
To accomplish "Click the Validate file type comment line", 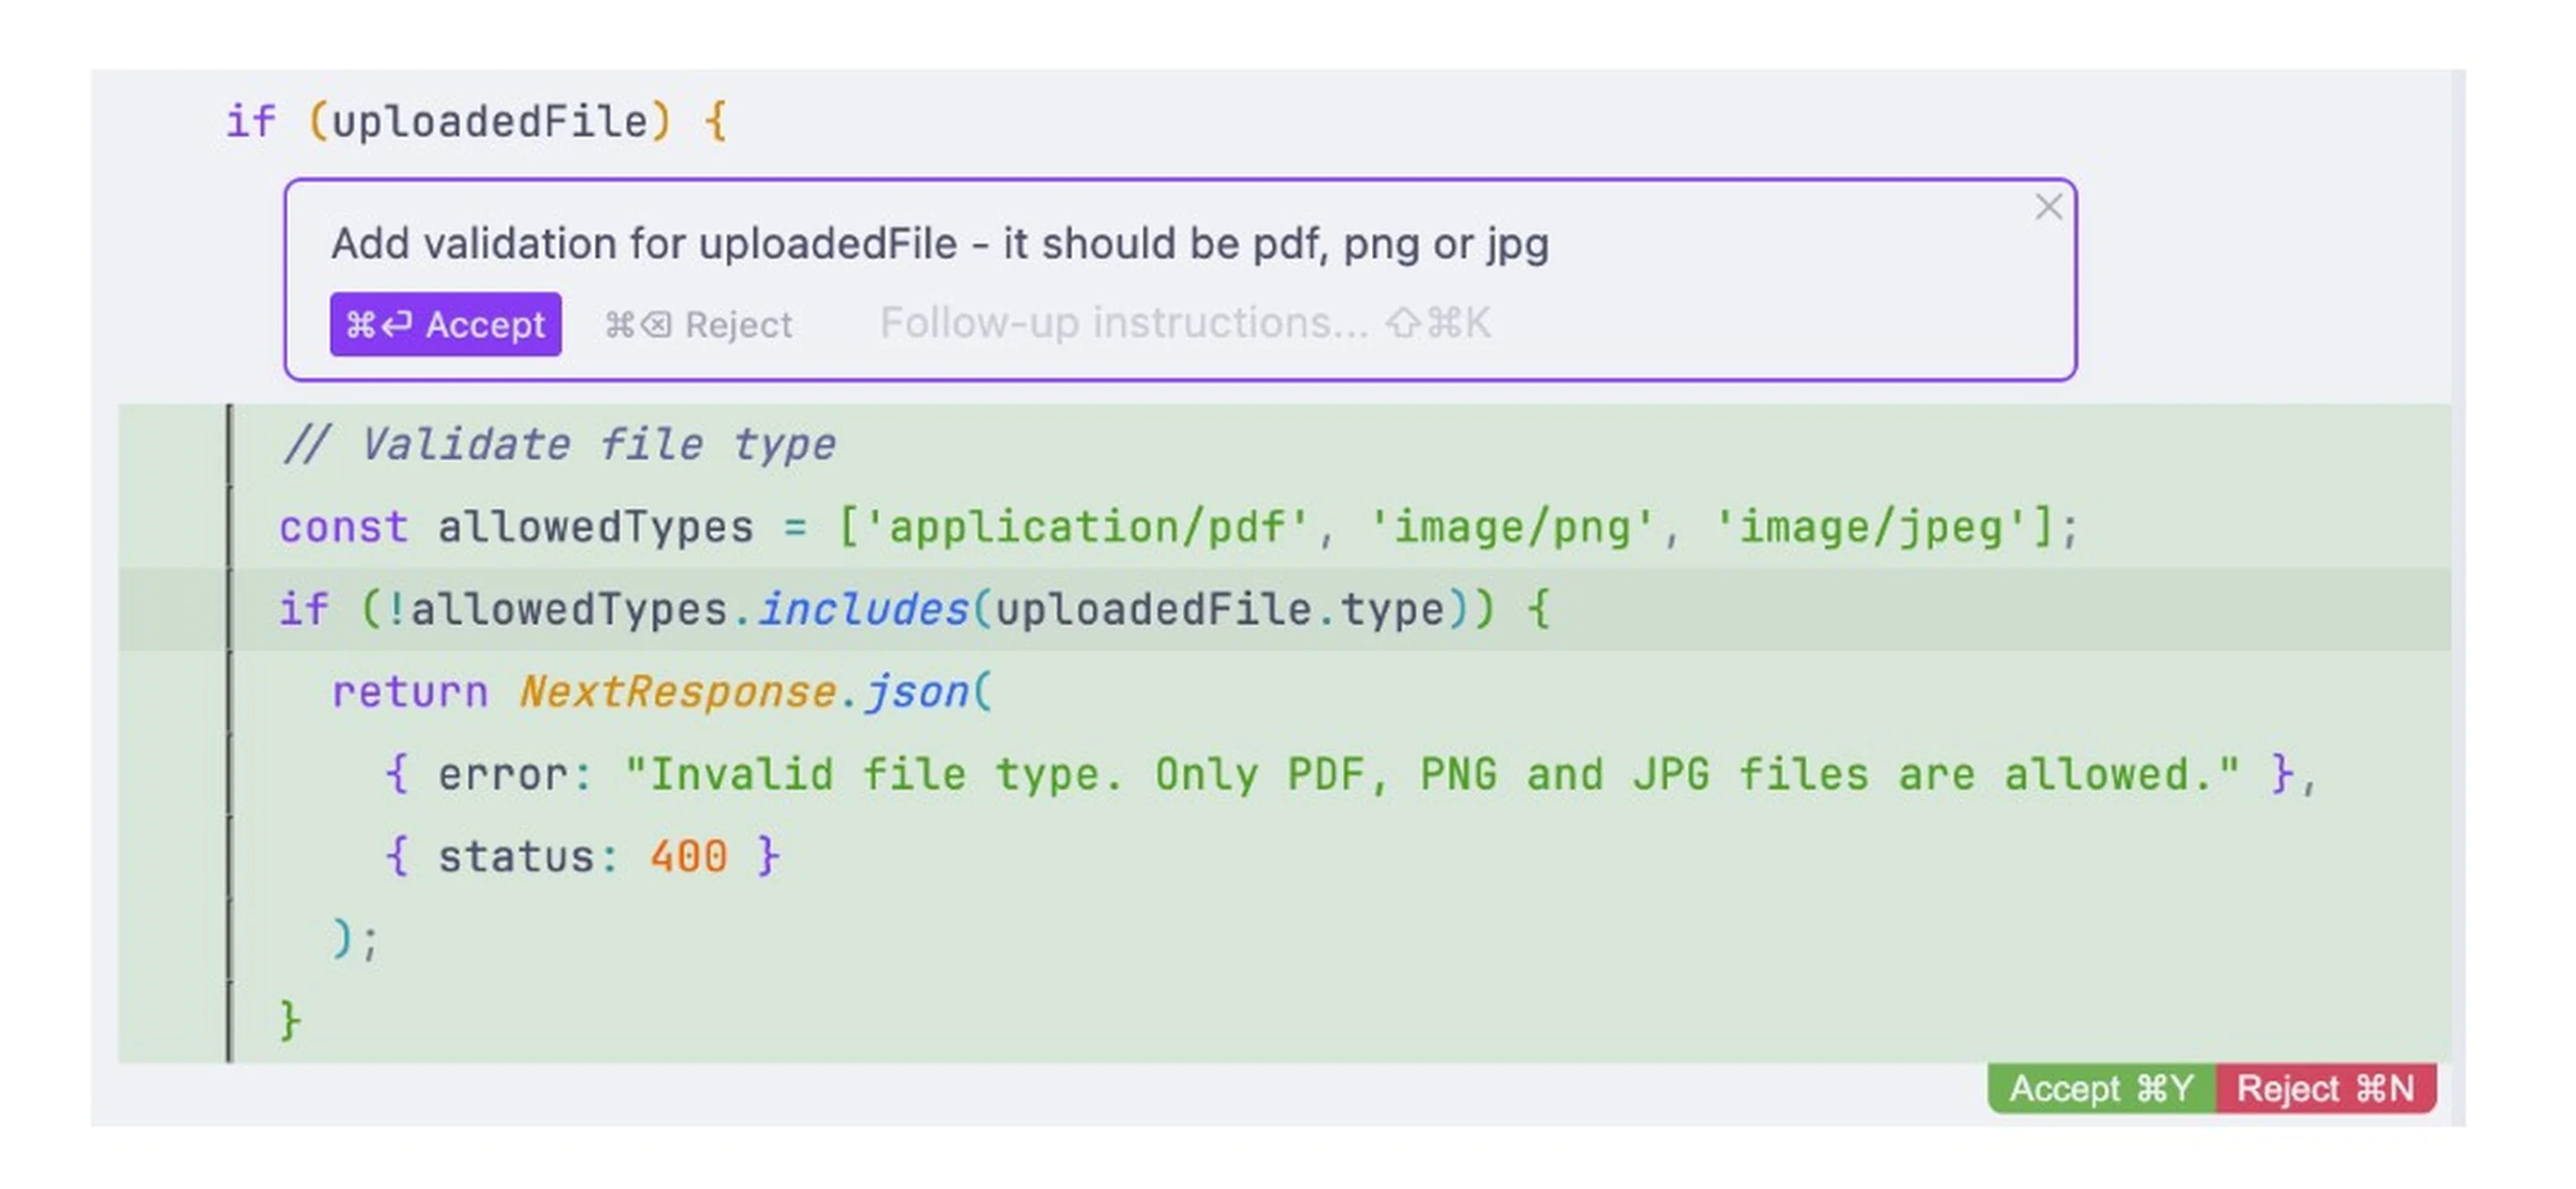I will point(560,443).
